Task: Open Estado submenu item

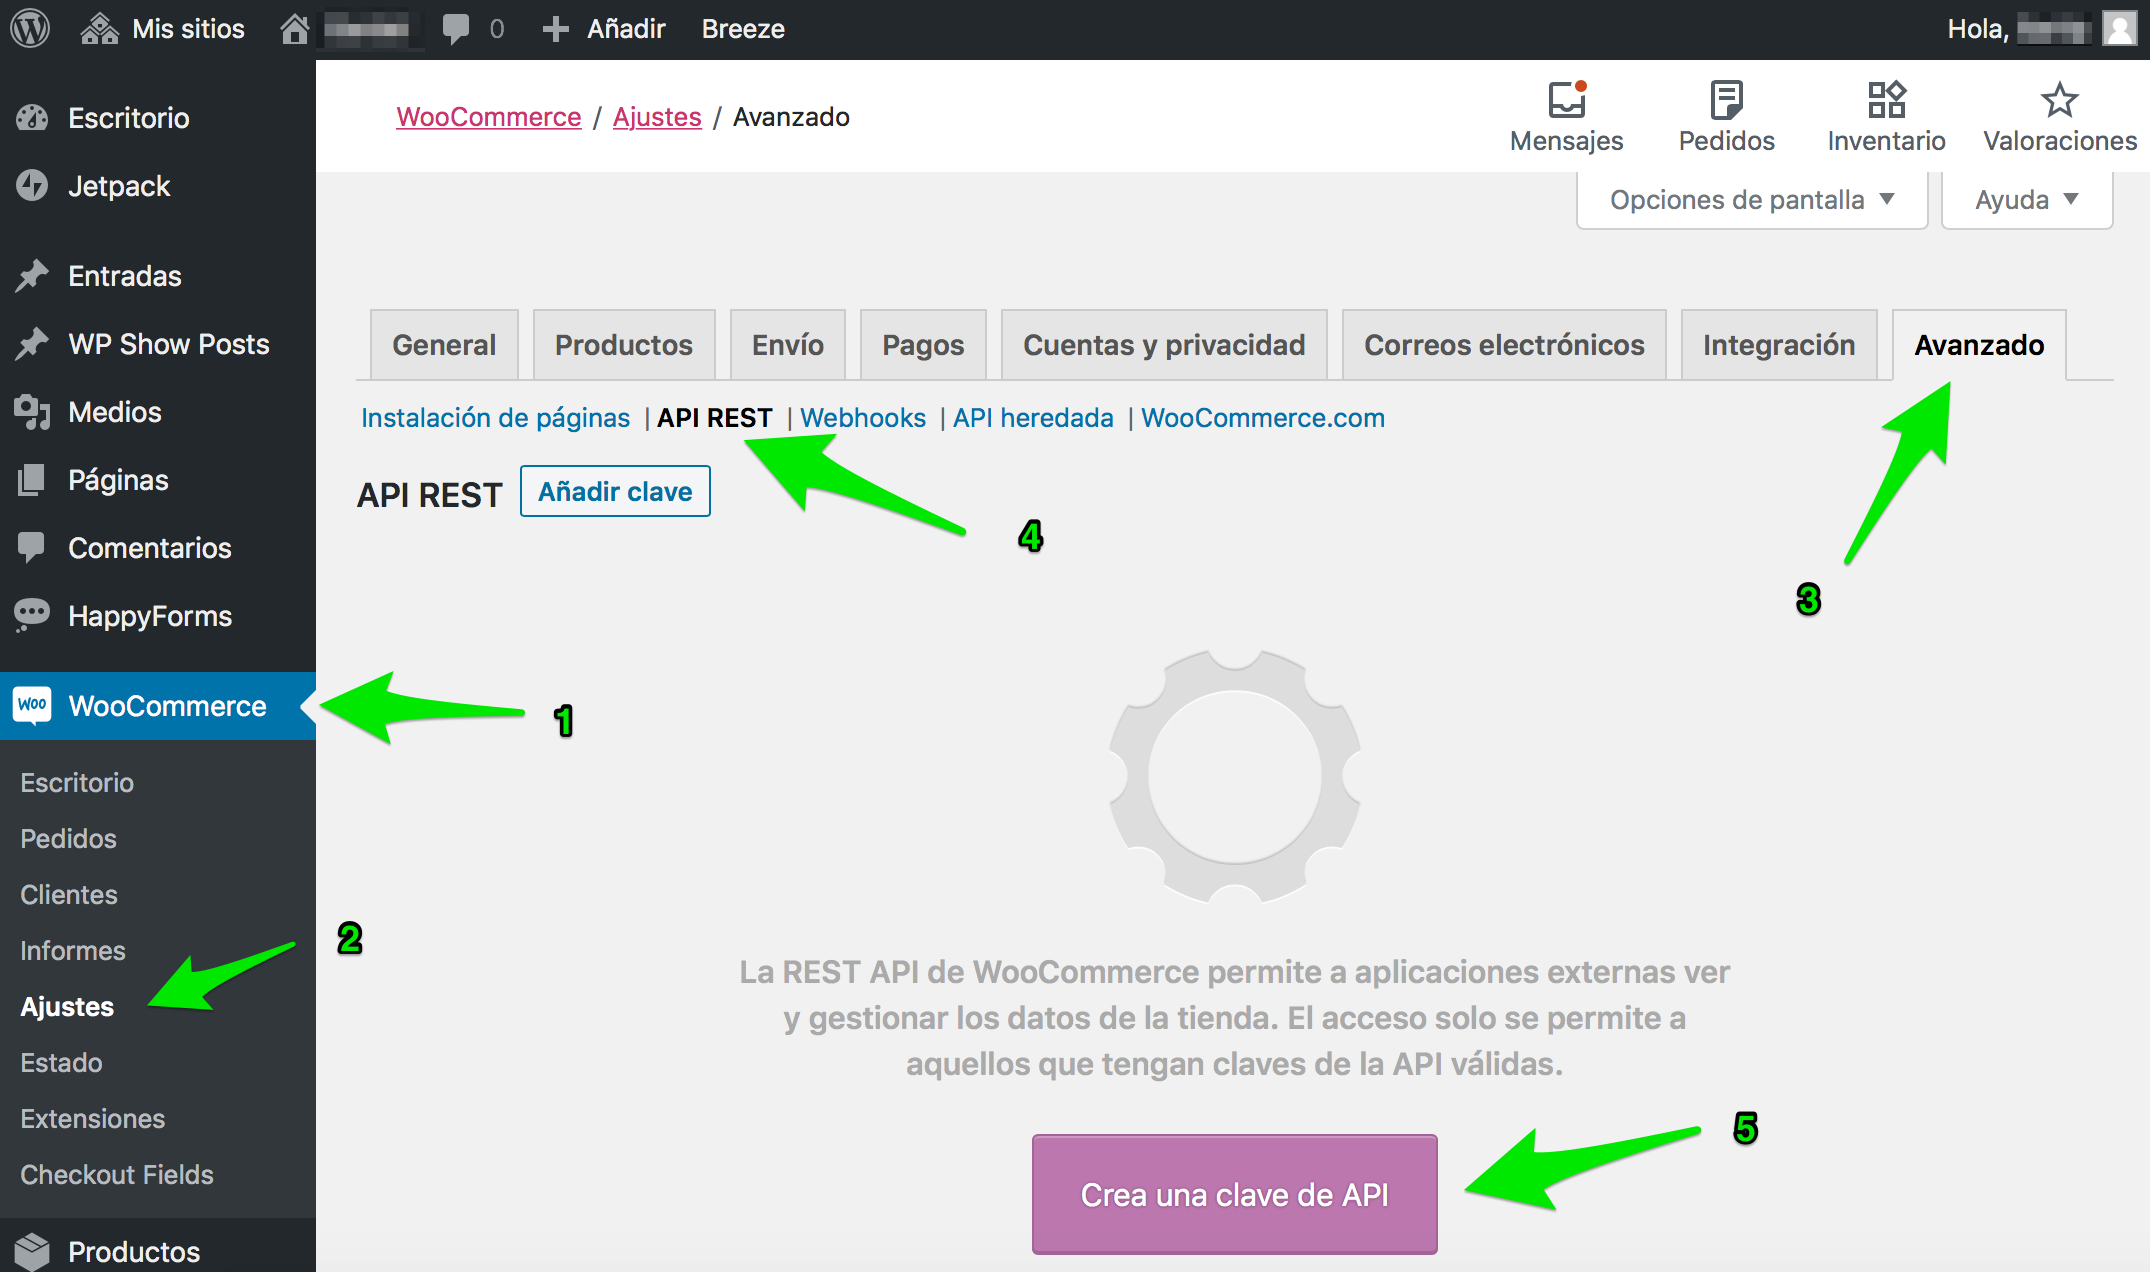Action: [61, 1062]
